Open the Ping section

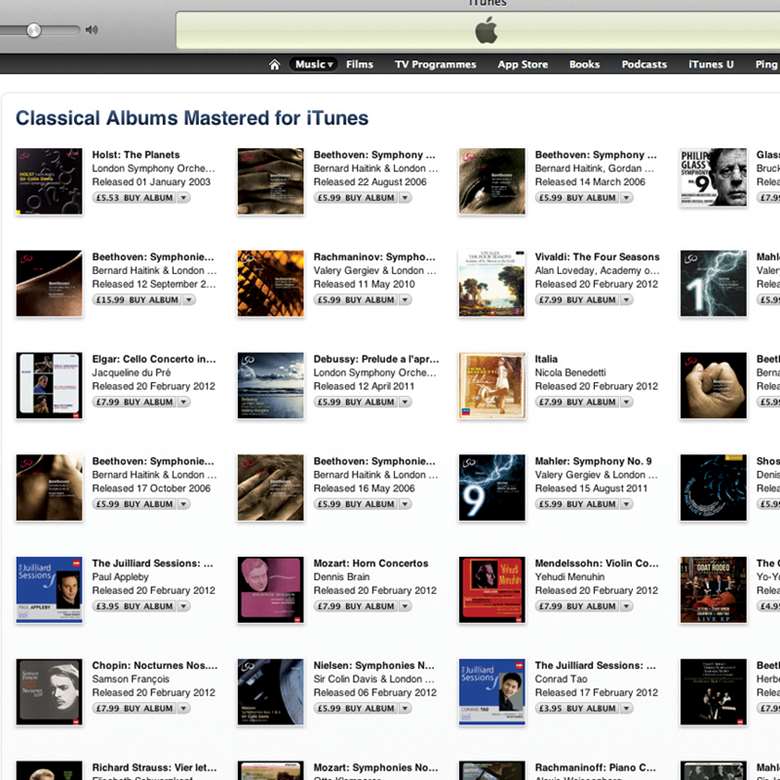pyautogui.click(x=766, y=65)
